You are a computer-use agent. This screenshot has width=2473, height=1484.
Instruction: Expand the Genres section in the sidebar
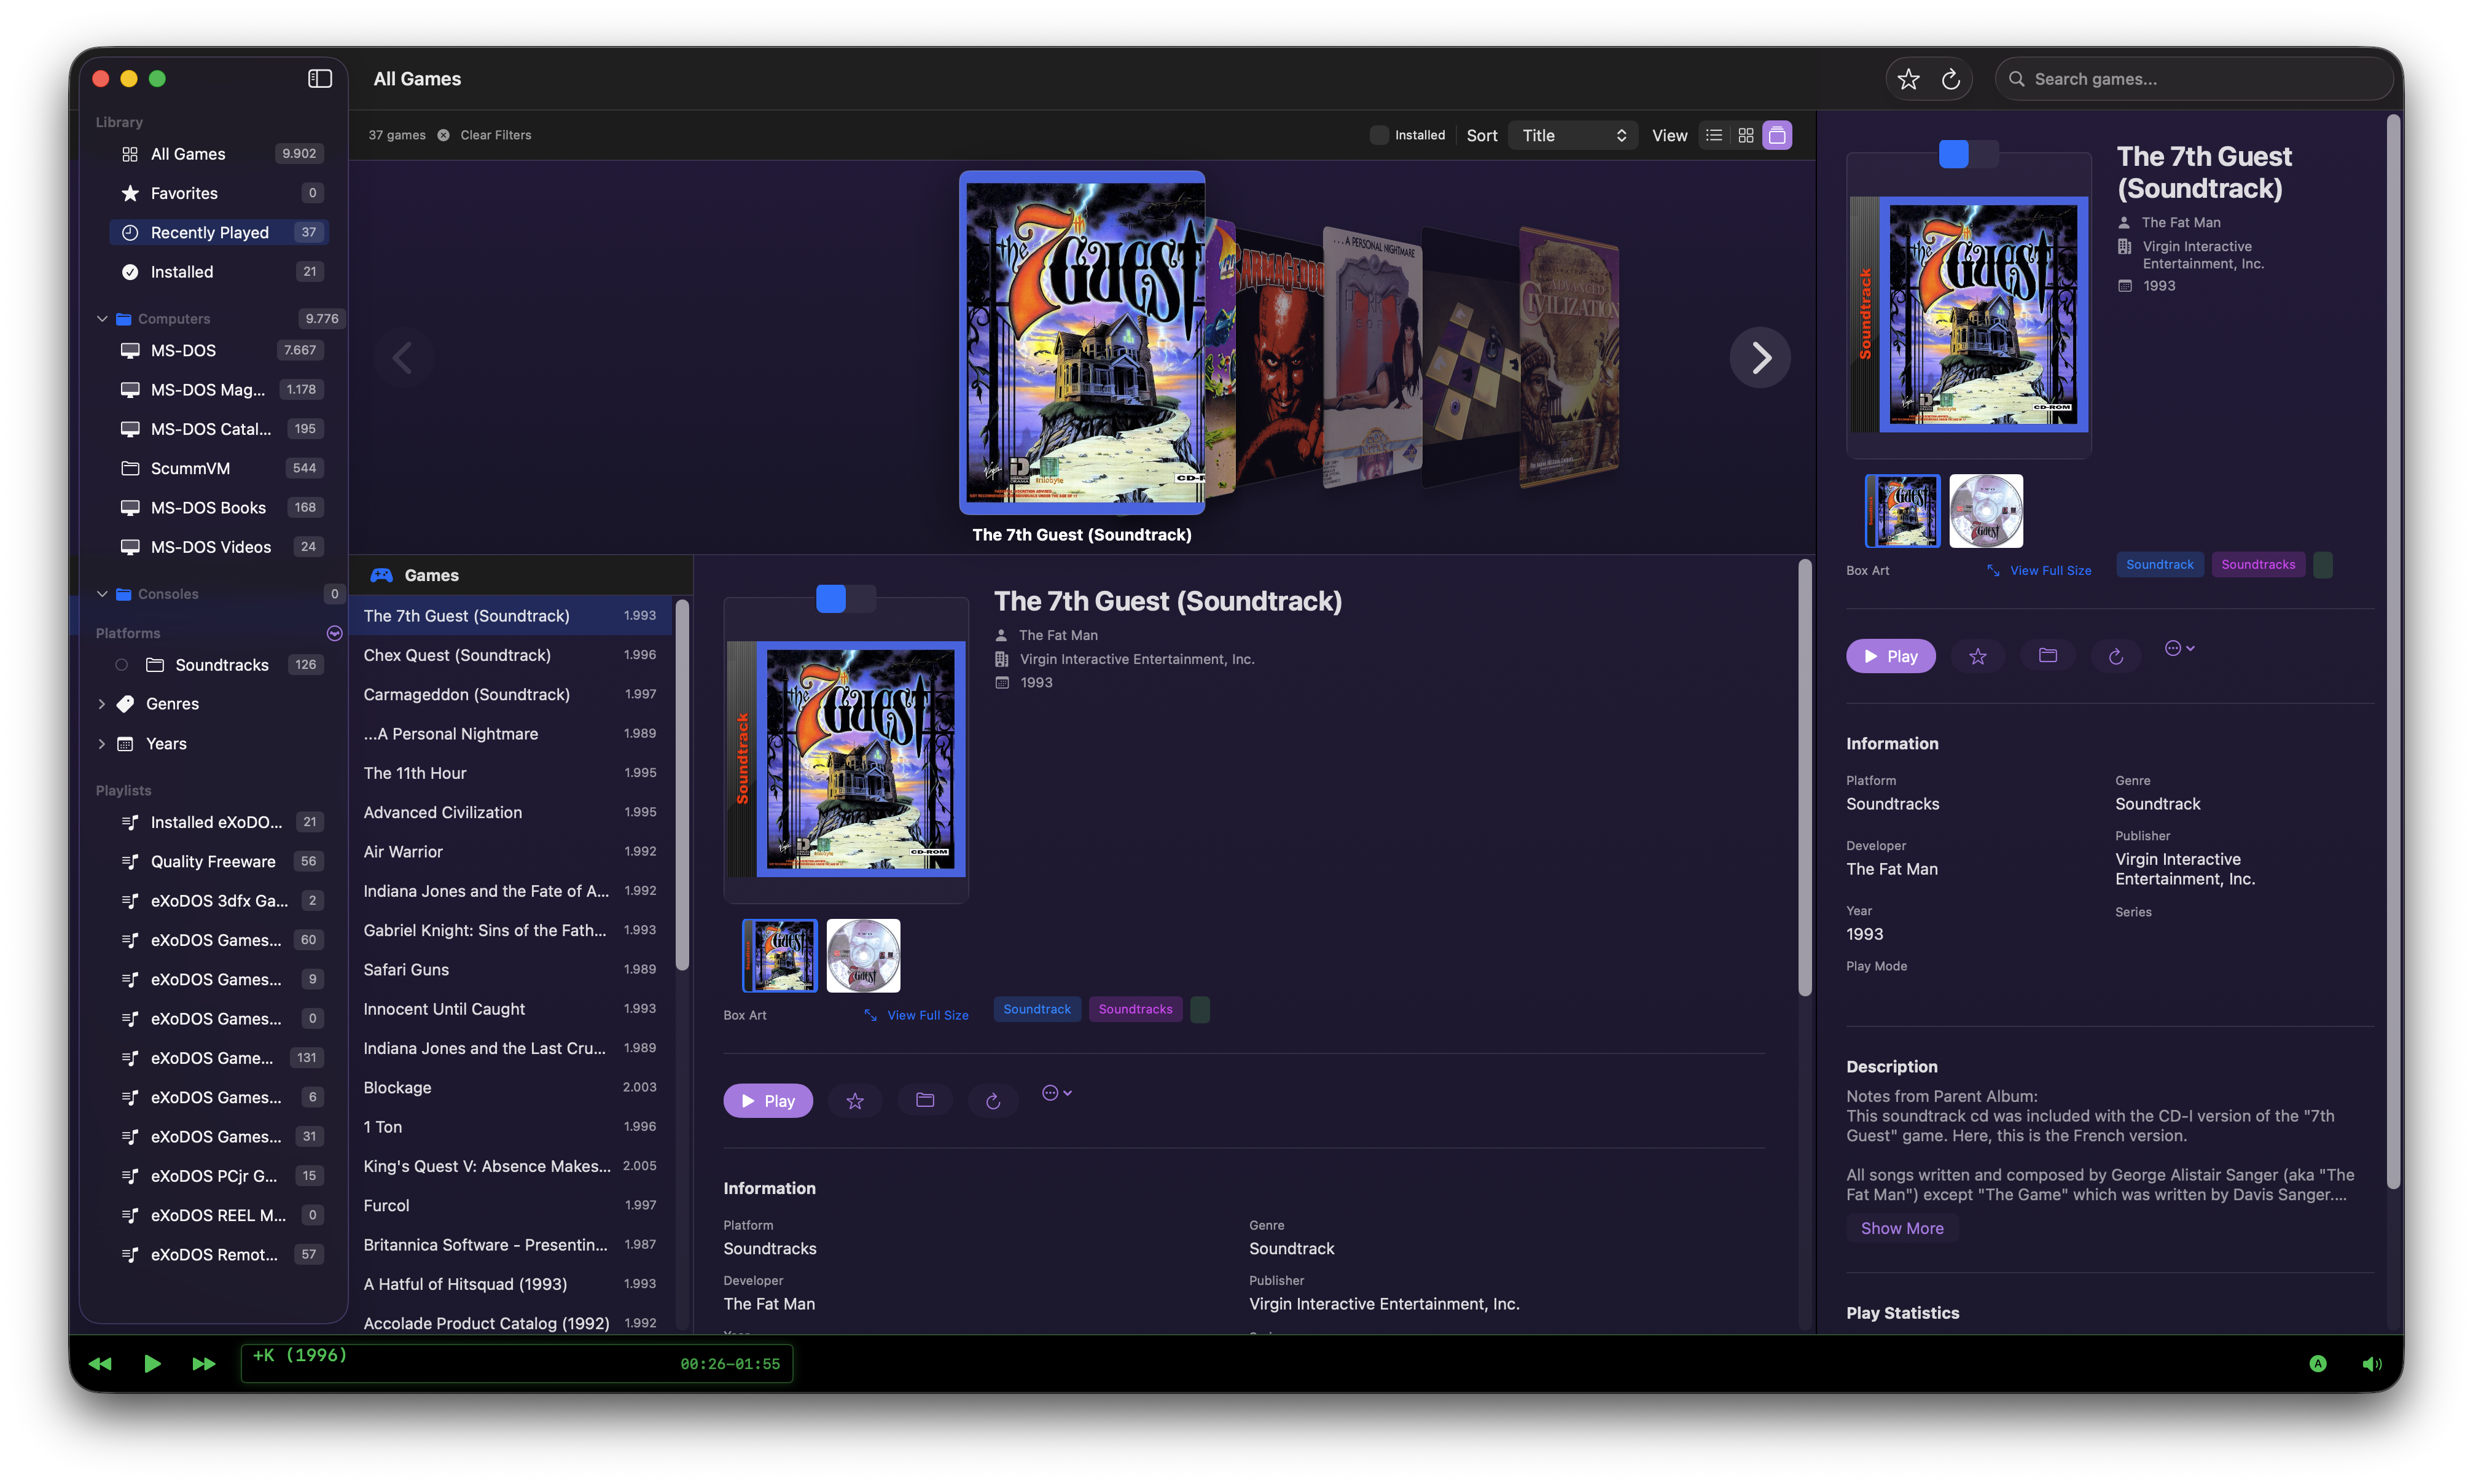102,703
